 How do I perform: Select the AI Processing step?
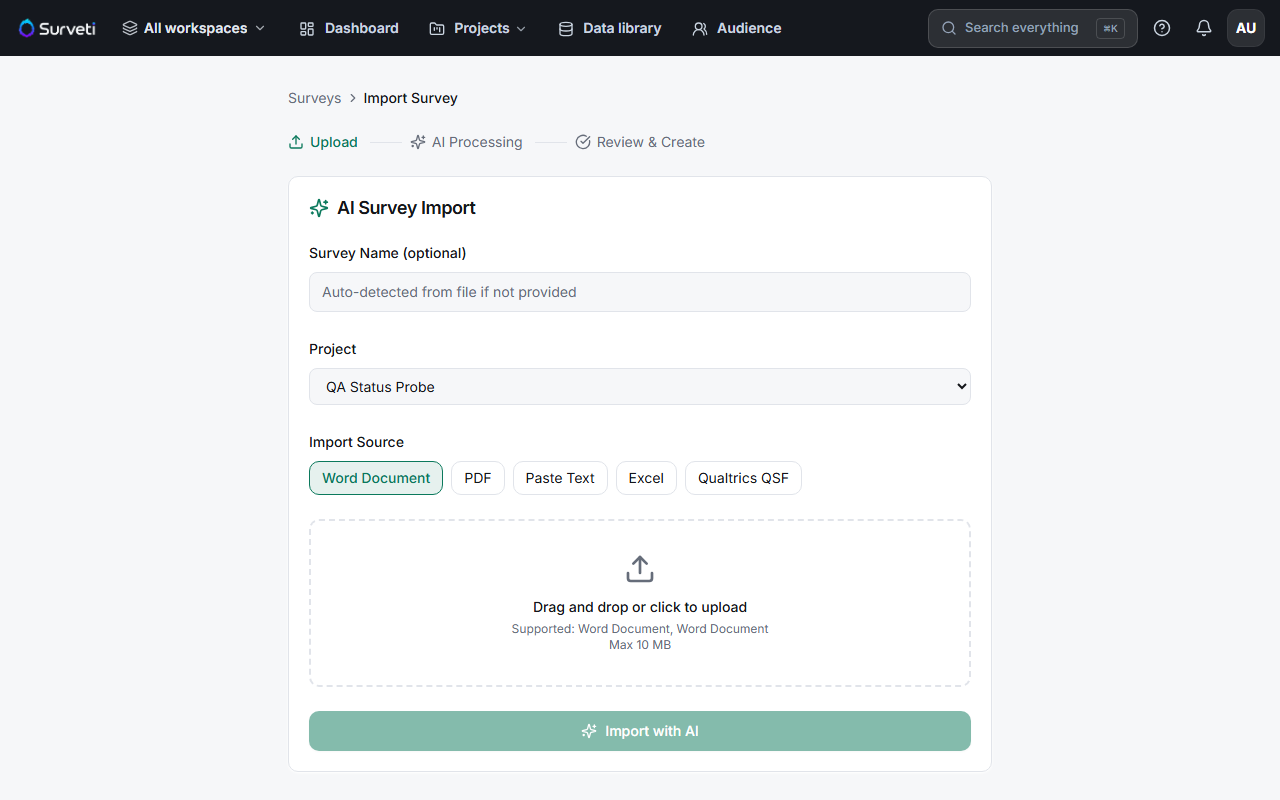tap(466, 142)
